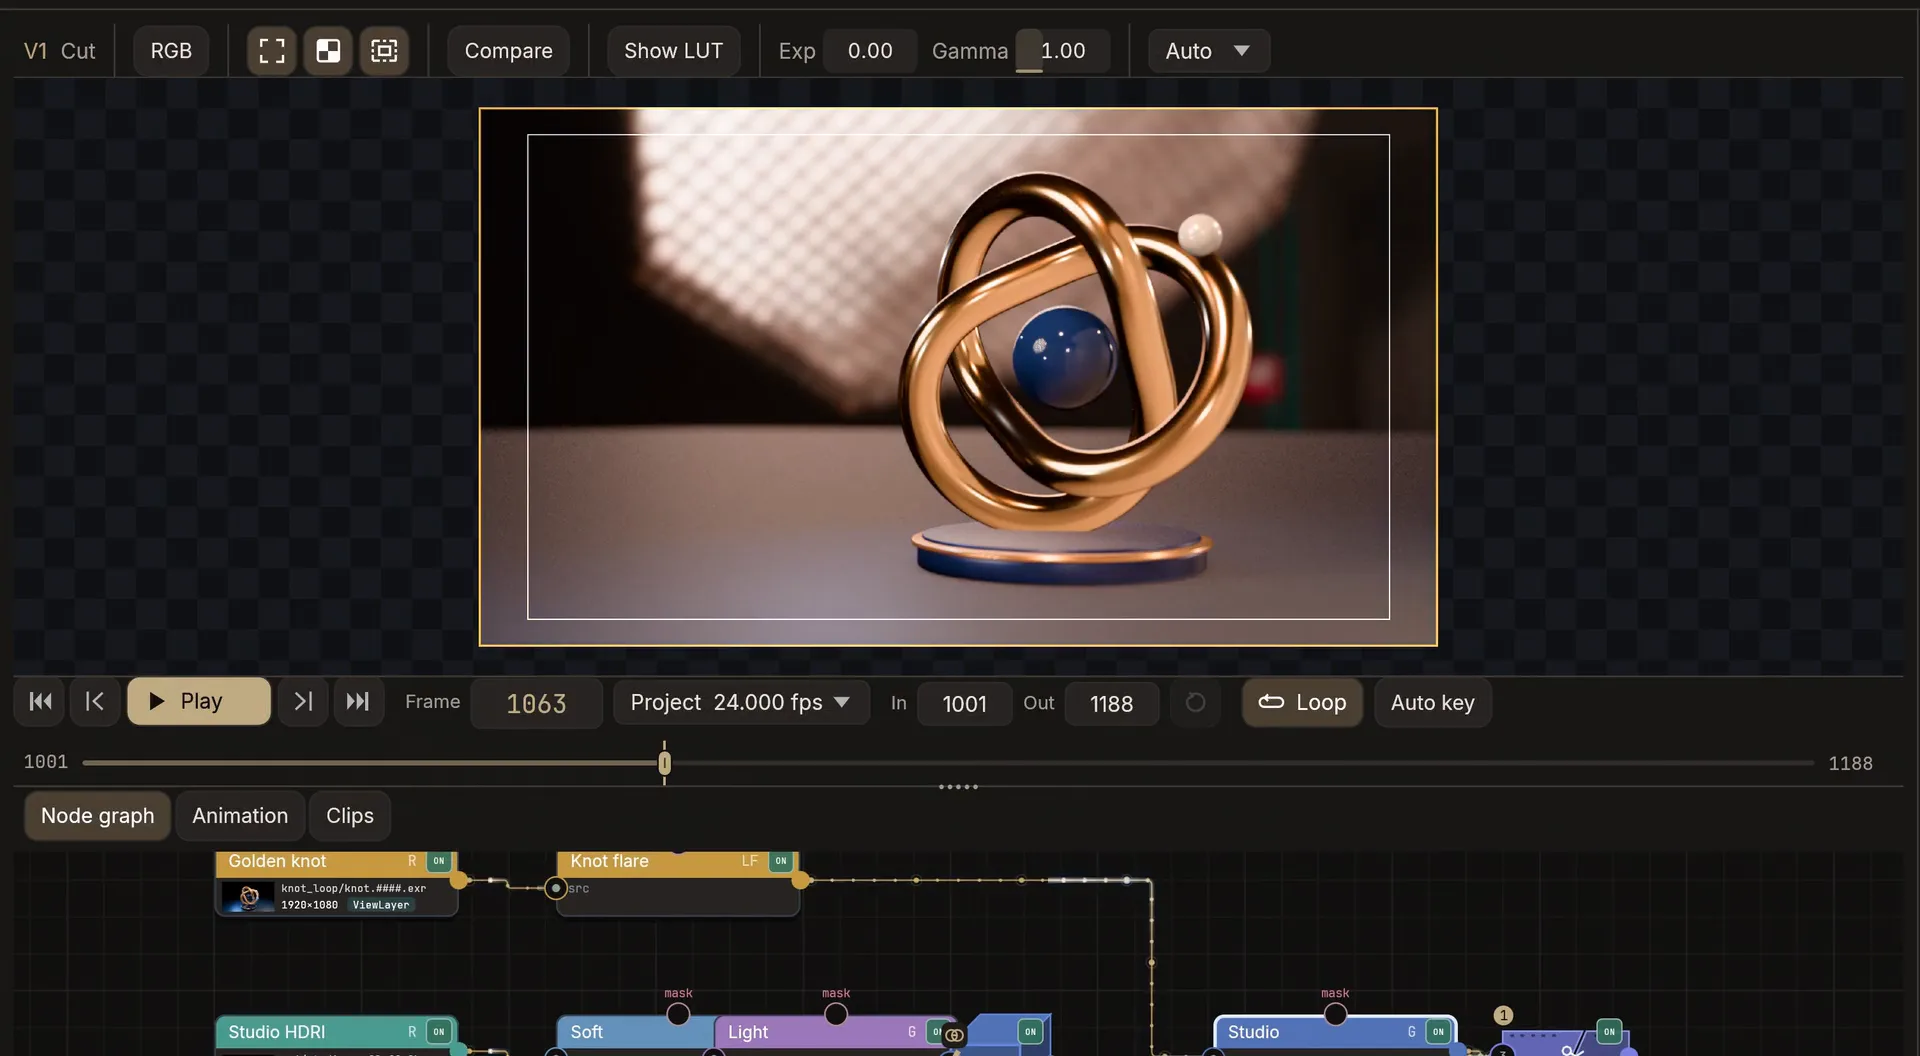1920x1056 pixels.
Task: Toggle the ON switch of the blue 3D node
Action: (1030, 1032)
